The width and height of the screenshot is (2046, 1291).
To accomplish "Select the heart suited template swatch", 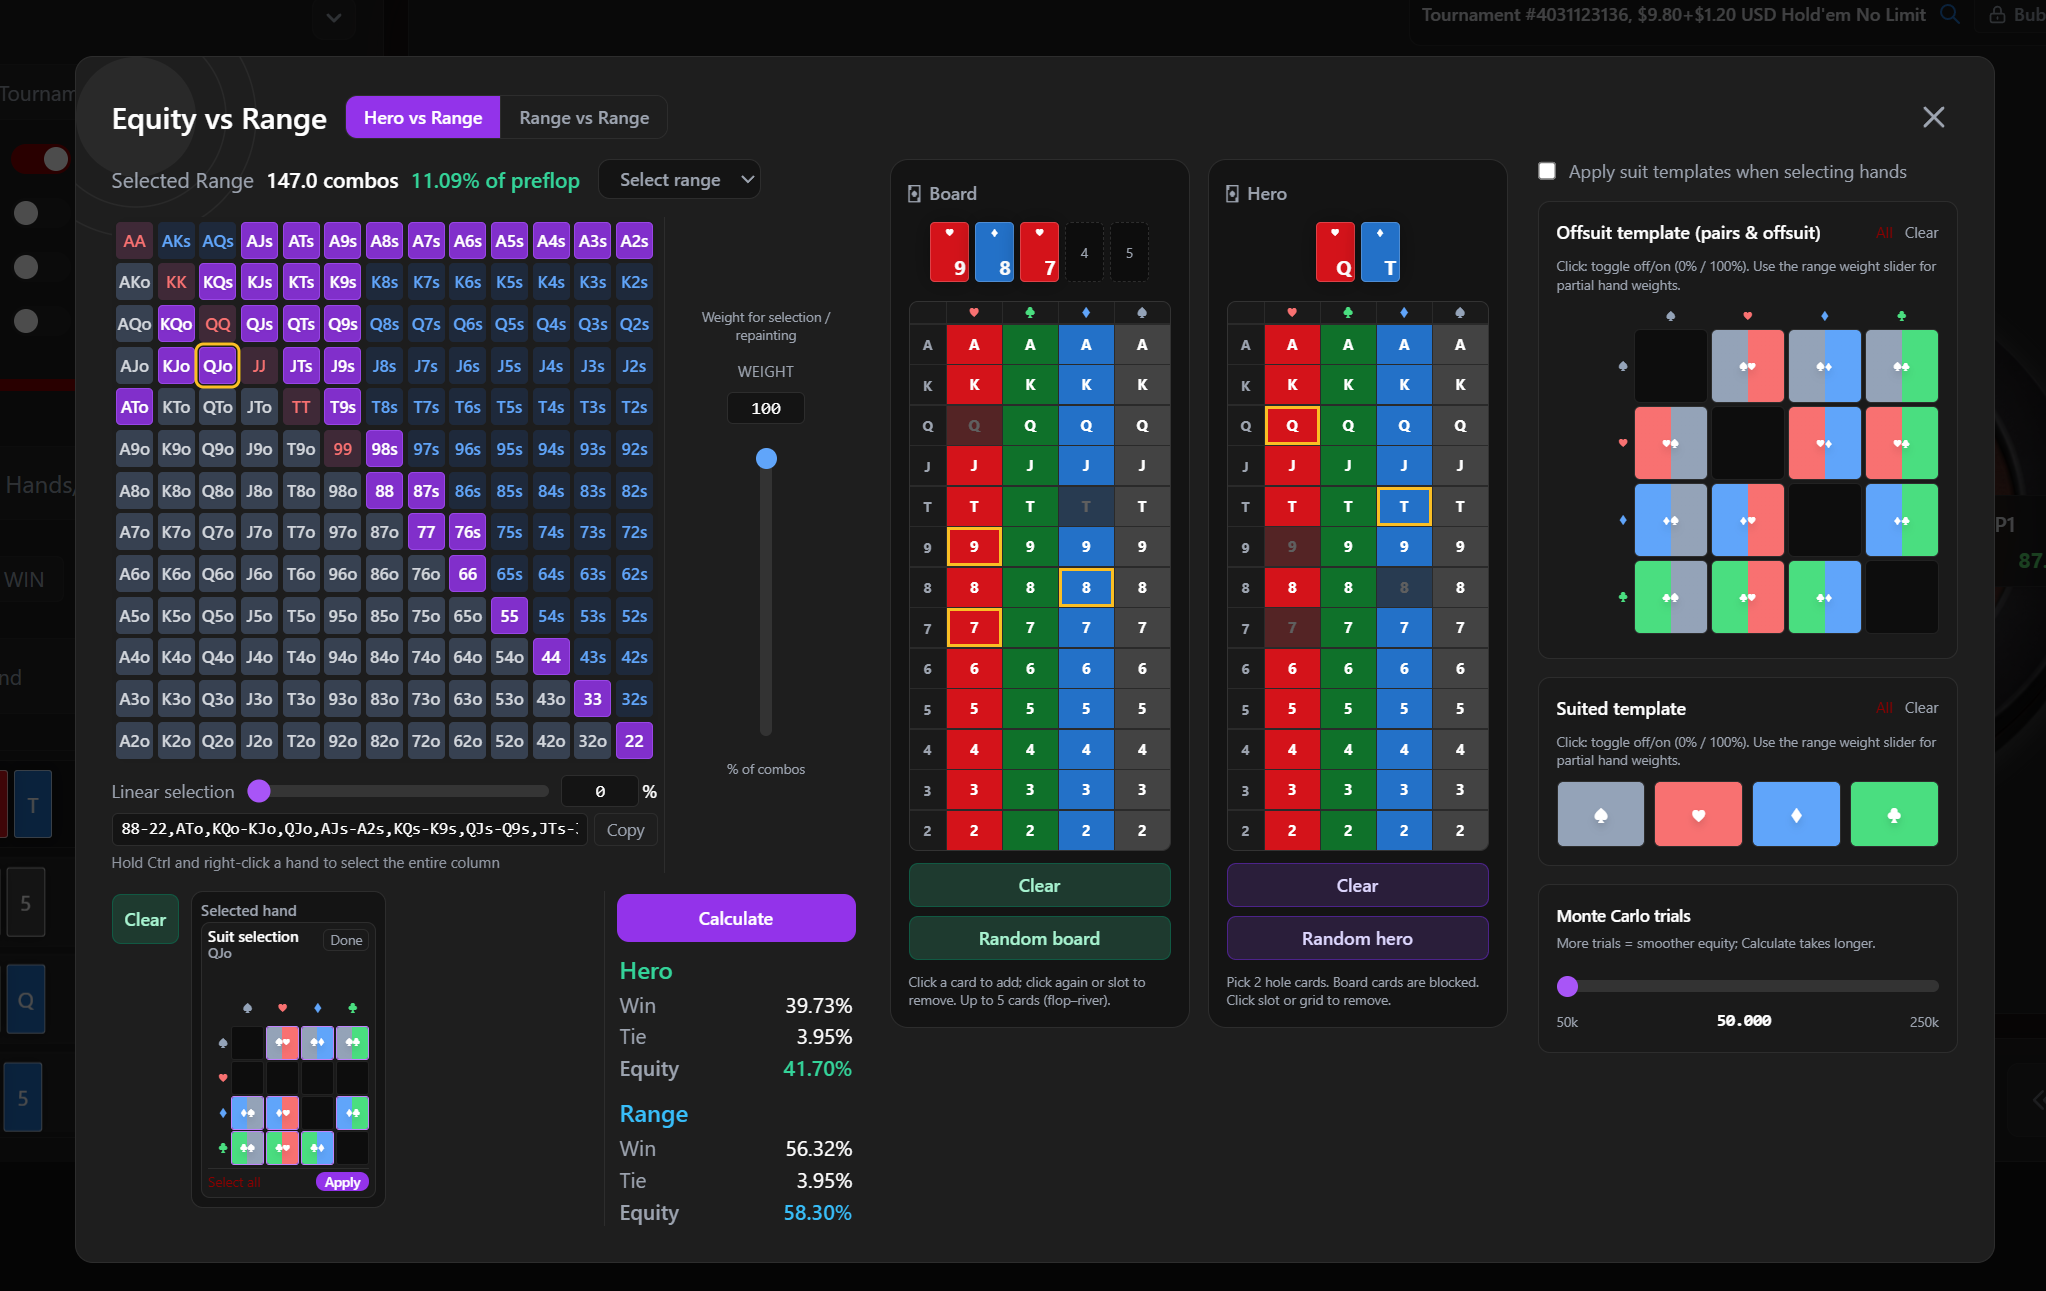I will (1698, 815).
